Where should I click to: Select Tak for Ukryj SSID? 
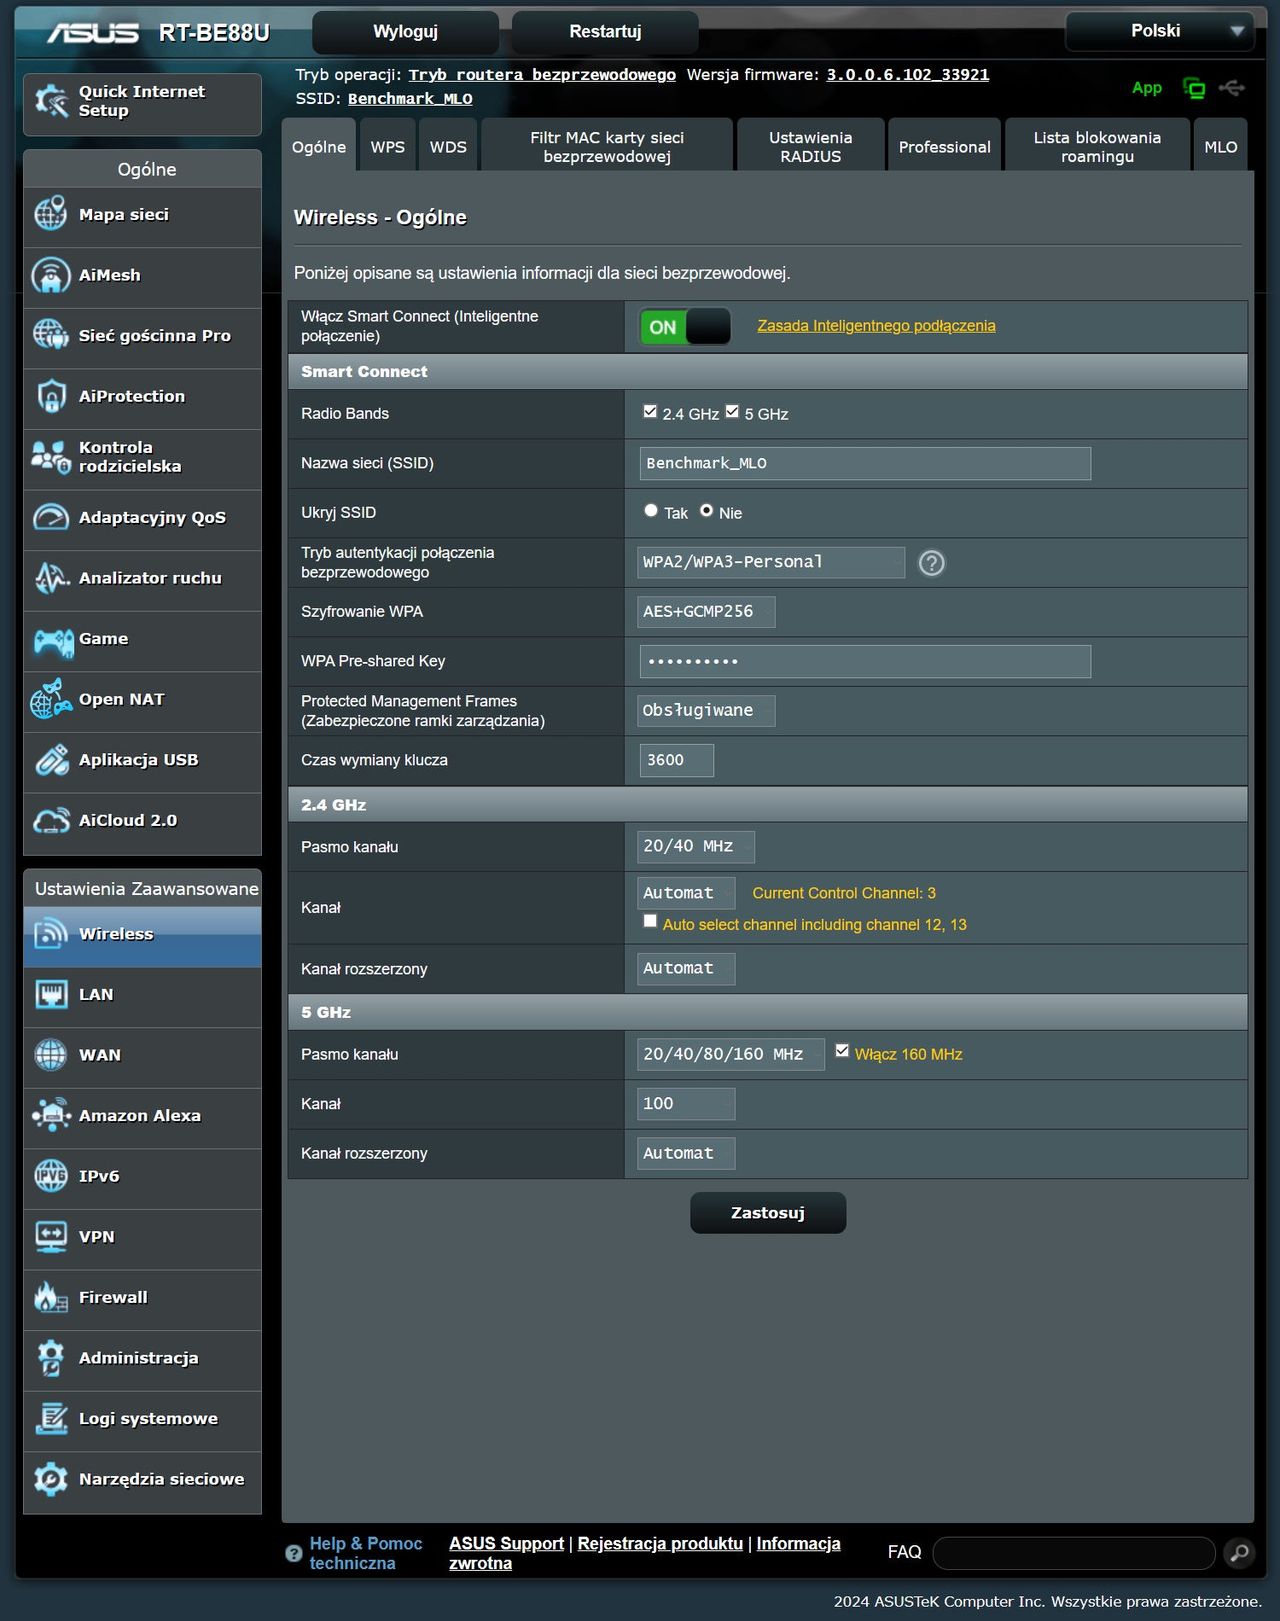(x=651, y=511)
